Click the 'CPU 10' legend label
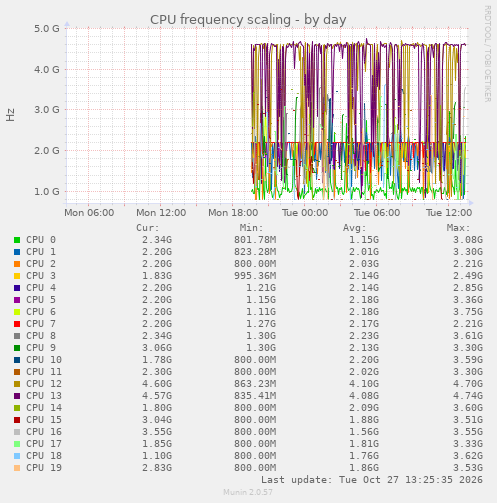This screenshot has height=503, width=497. pyautogui.click(x=44, y=360)
